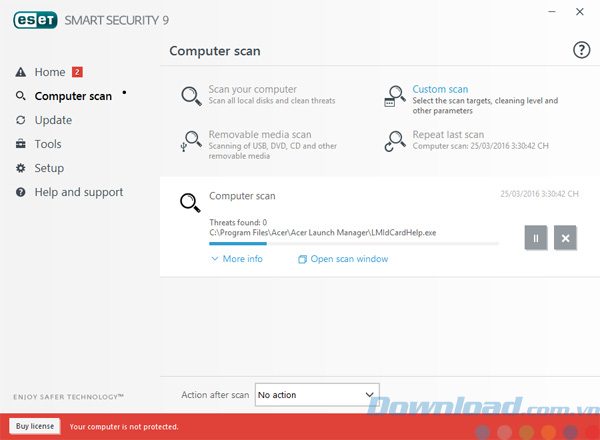Click Buy license button
Image resolution: width=600 pixels, height=440 pixels.
[35, 426]
